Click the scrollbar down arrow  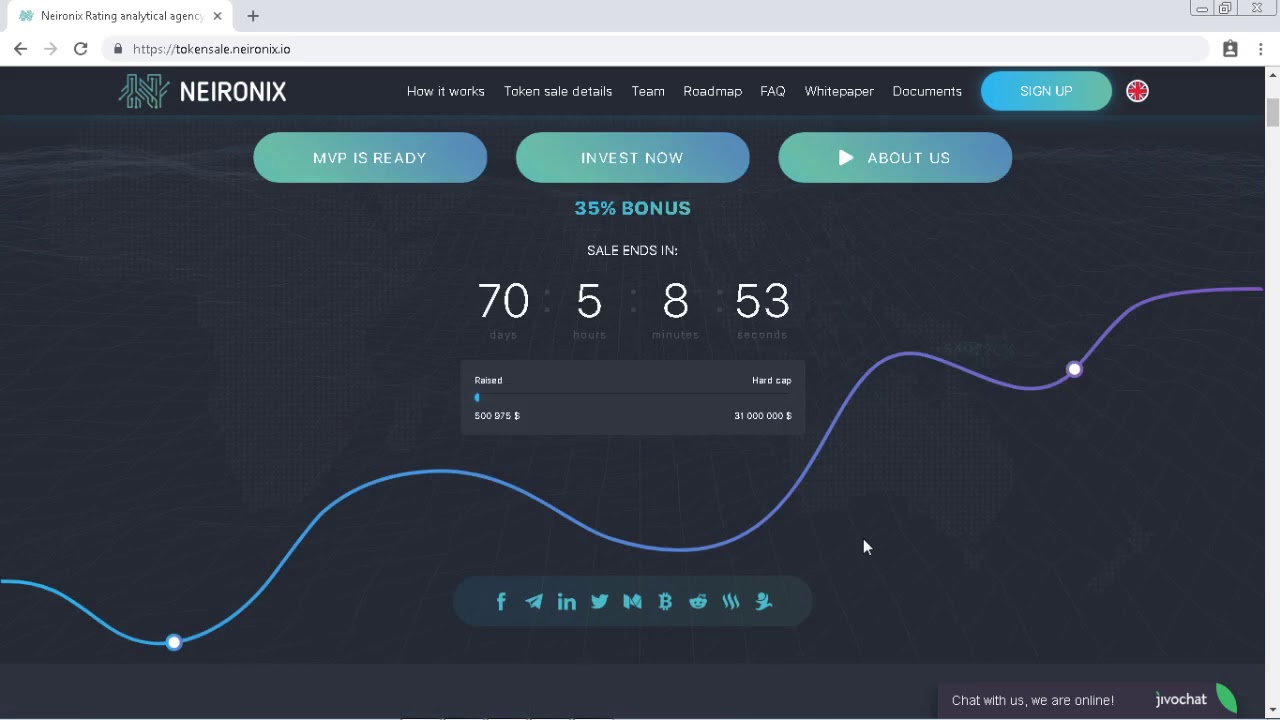tap(1273, 711)
